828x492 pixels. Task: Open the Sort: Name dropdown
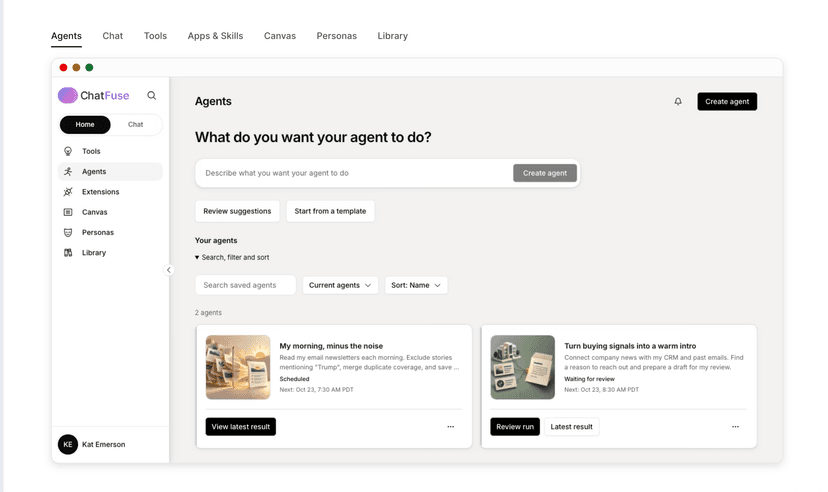click(416, 285)
